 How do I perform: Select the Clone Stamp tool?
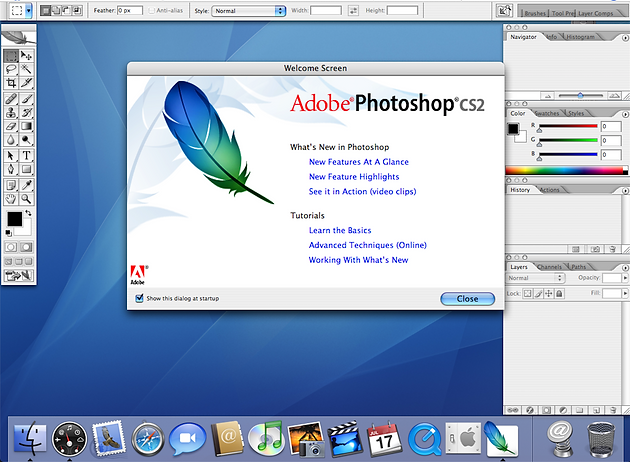(x=11, y=112)
